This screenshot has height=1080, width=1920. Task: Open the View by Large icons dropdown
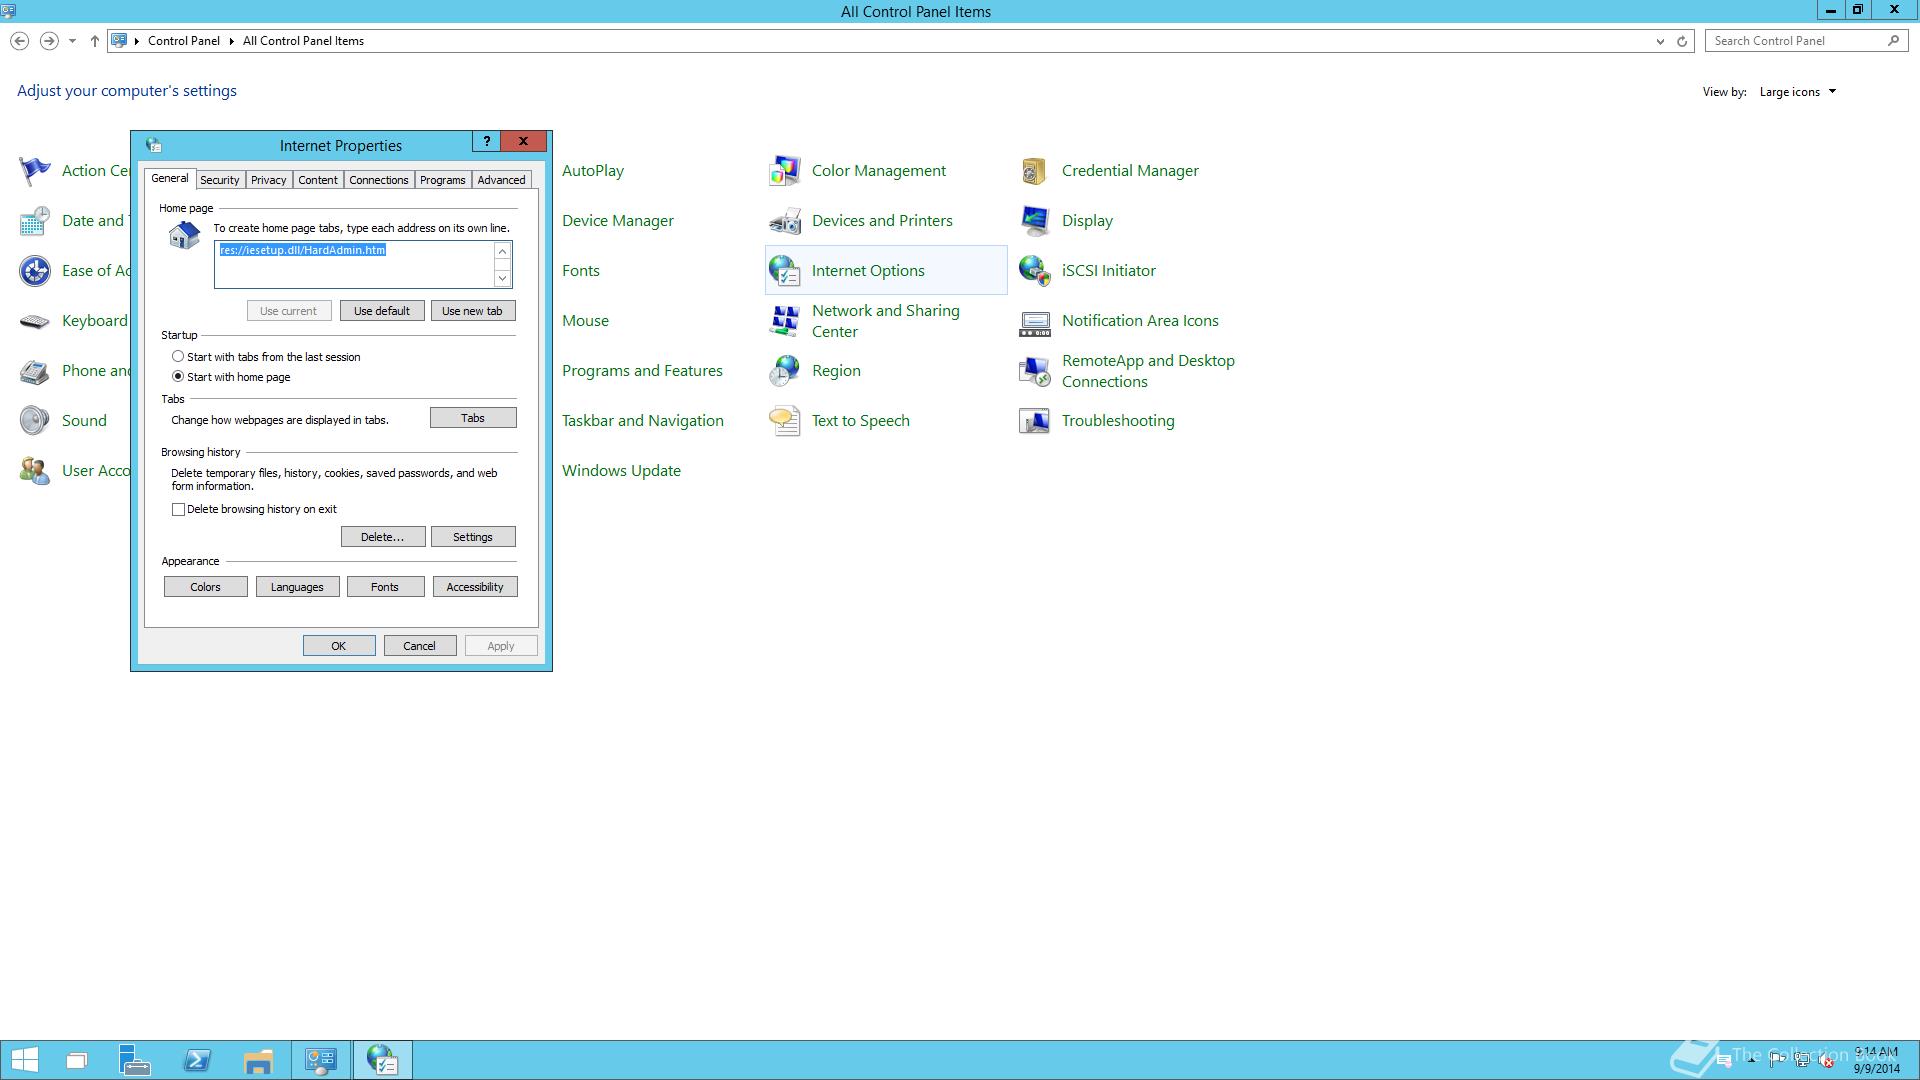point(1798,92)
